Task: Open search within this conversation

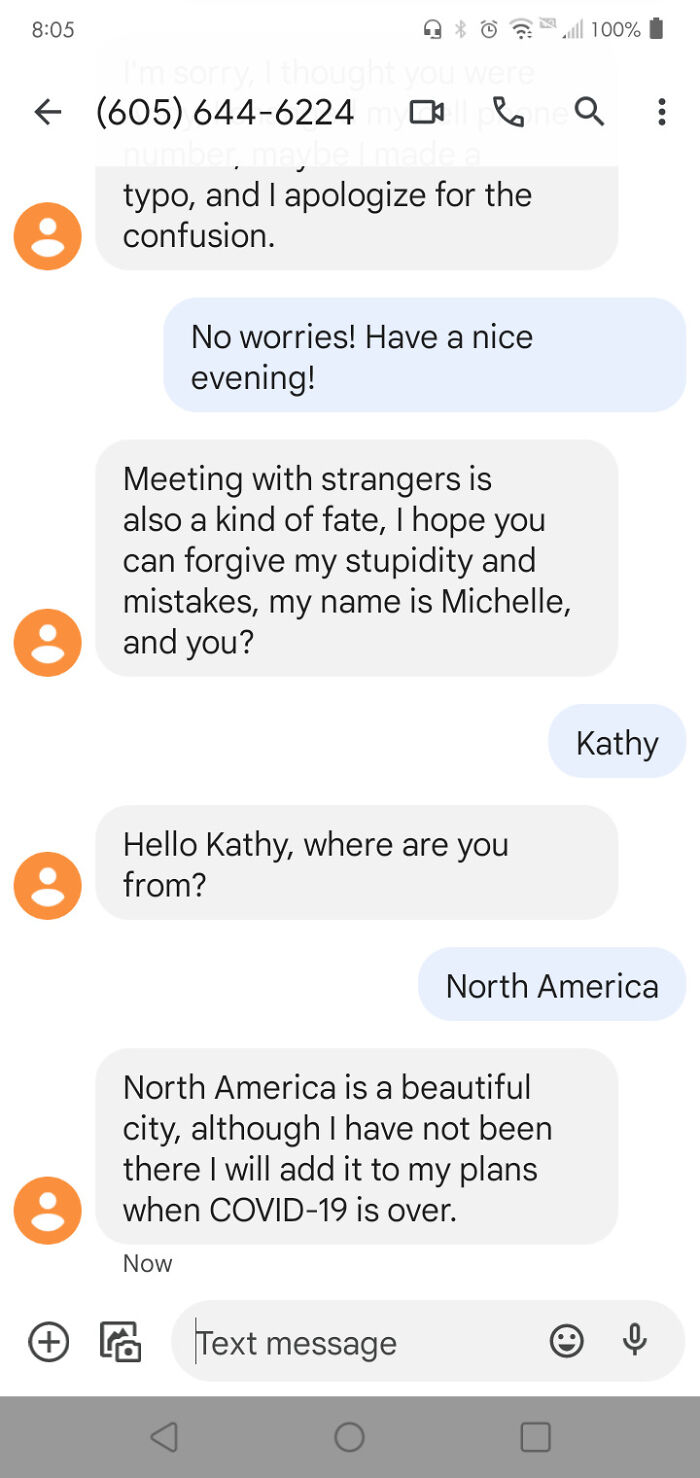Action: [589, 113]
